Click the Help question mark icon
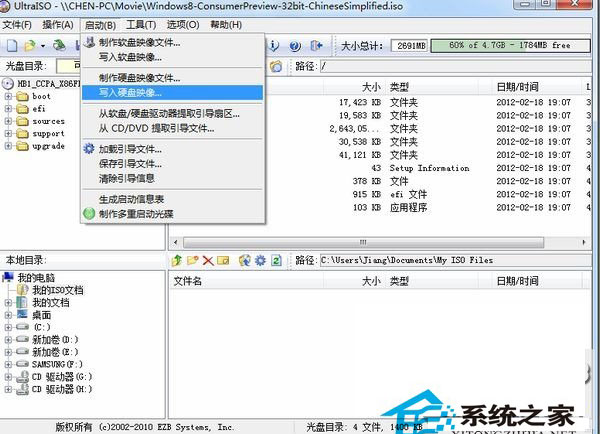The height and width of the screenshot is (434, 600). tap(295, 46)
